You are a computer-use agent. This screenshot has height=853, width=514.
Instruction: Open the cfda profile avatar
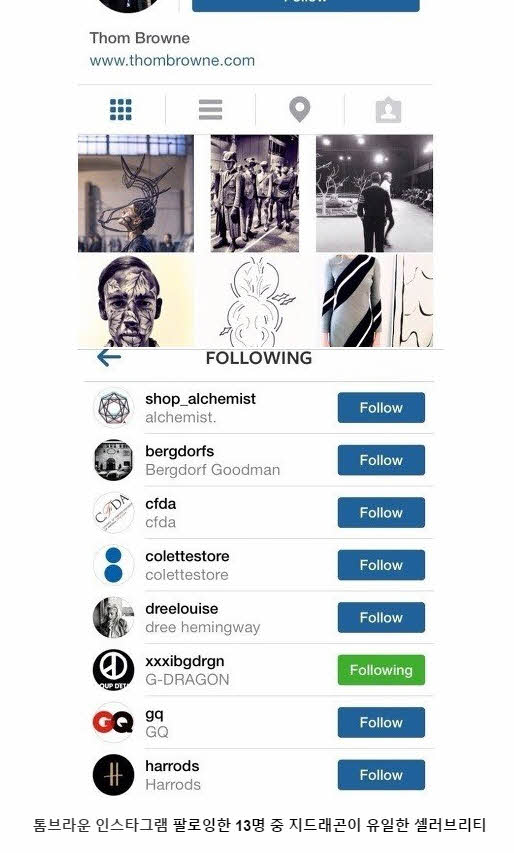pos(113,512)
